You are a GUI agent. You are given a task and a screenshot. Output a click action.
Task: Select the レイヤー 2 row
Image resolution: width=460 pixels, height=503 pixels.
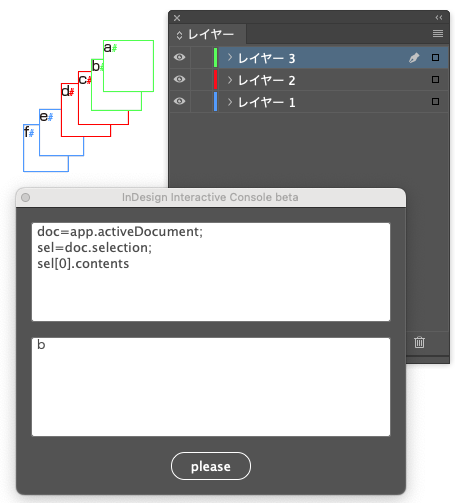pos(309,80)
